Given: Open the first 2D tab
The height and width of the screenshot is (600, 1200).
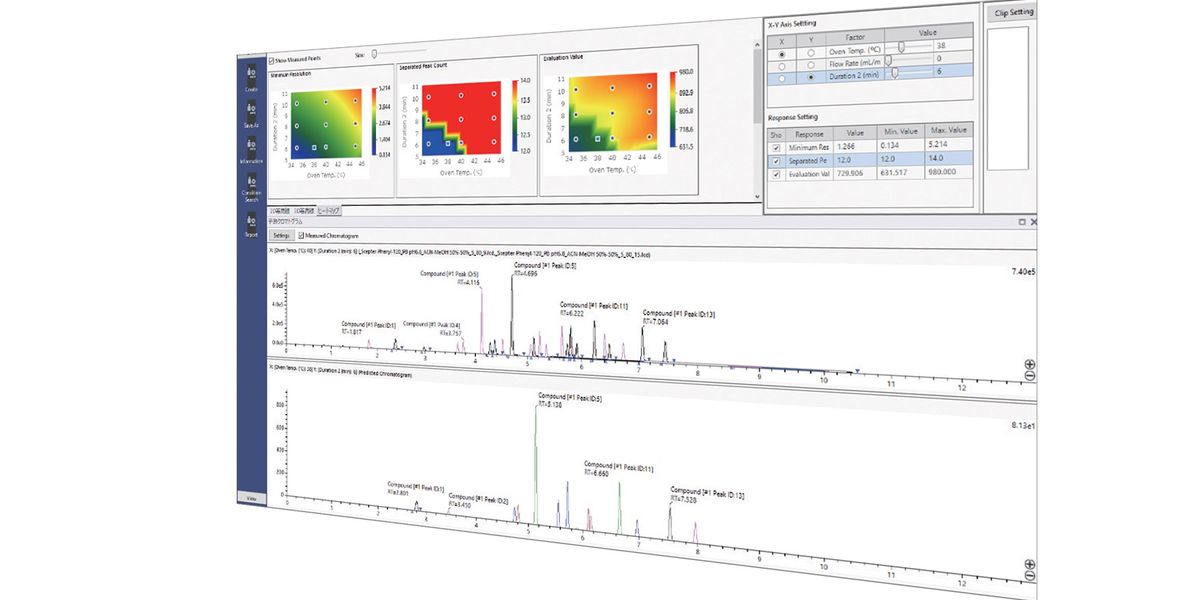Looking at the screenshot, I should 280,211.
